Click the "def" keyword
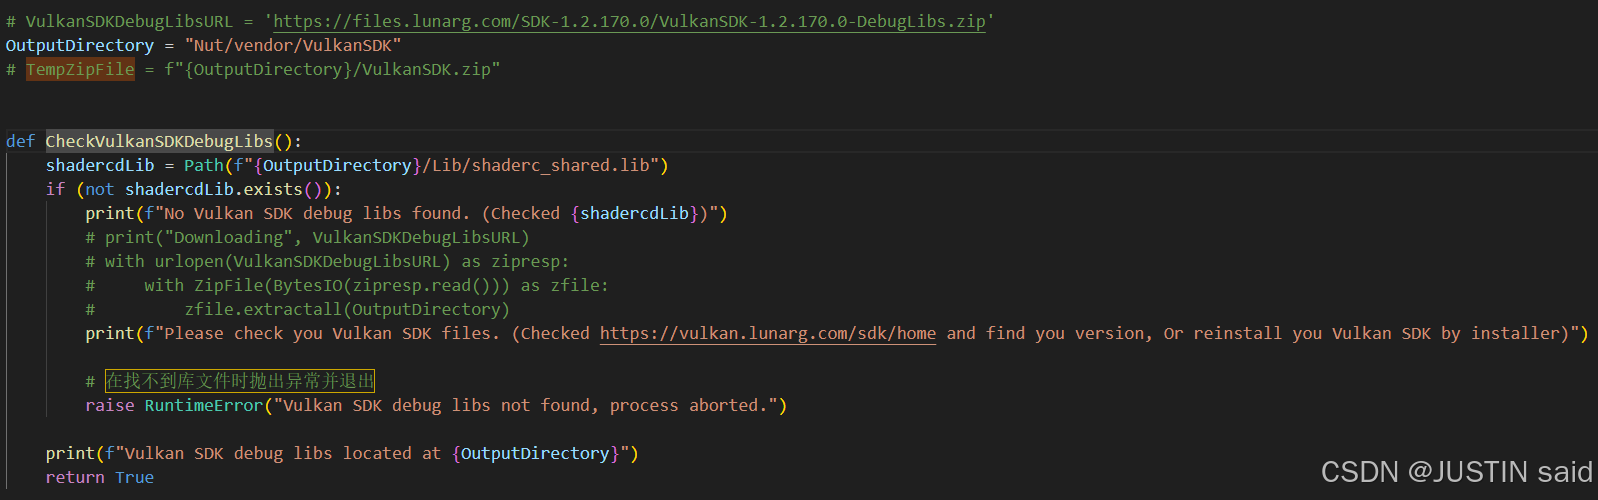Viewport: 1598px width, 500px height. pyautogui.click(x=20, y=141)
